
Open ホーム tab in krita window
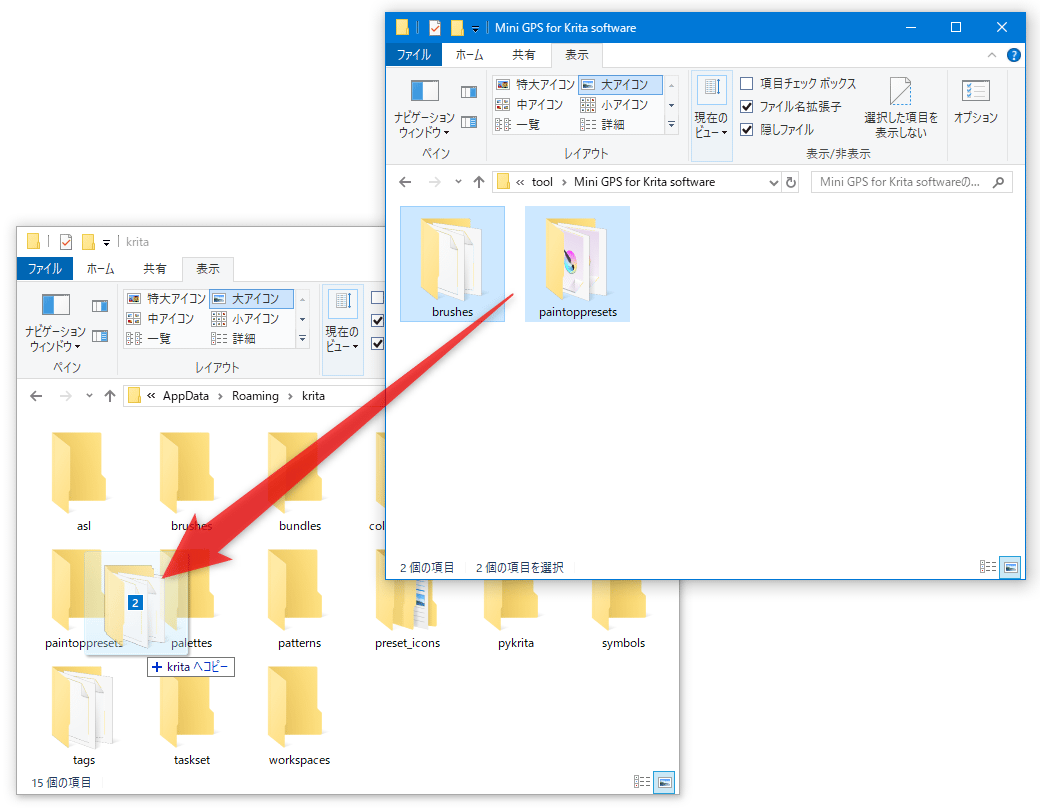pyautogui.click(x=100, y=269)
